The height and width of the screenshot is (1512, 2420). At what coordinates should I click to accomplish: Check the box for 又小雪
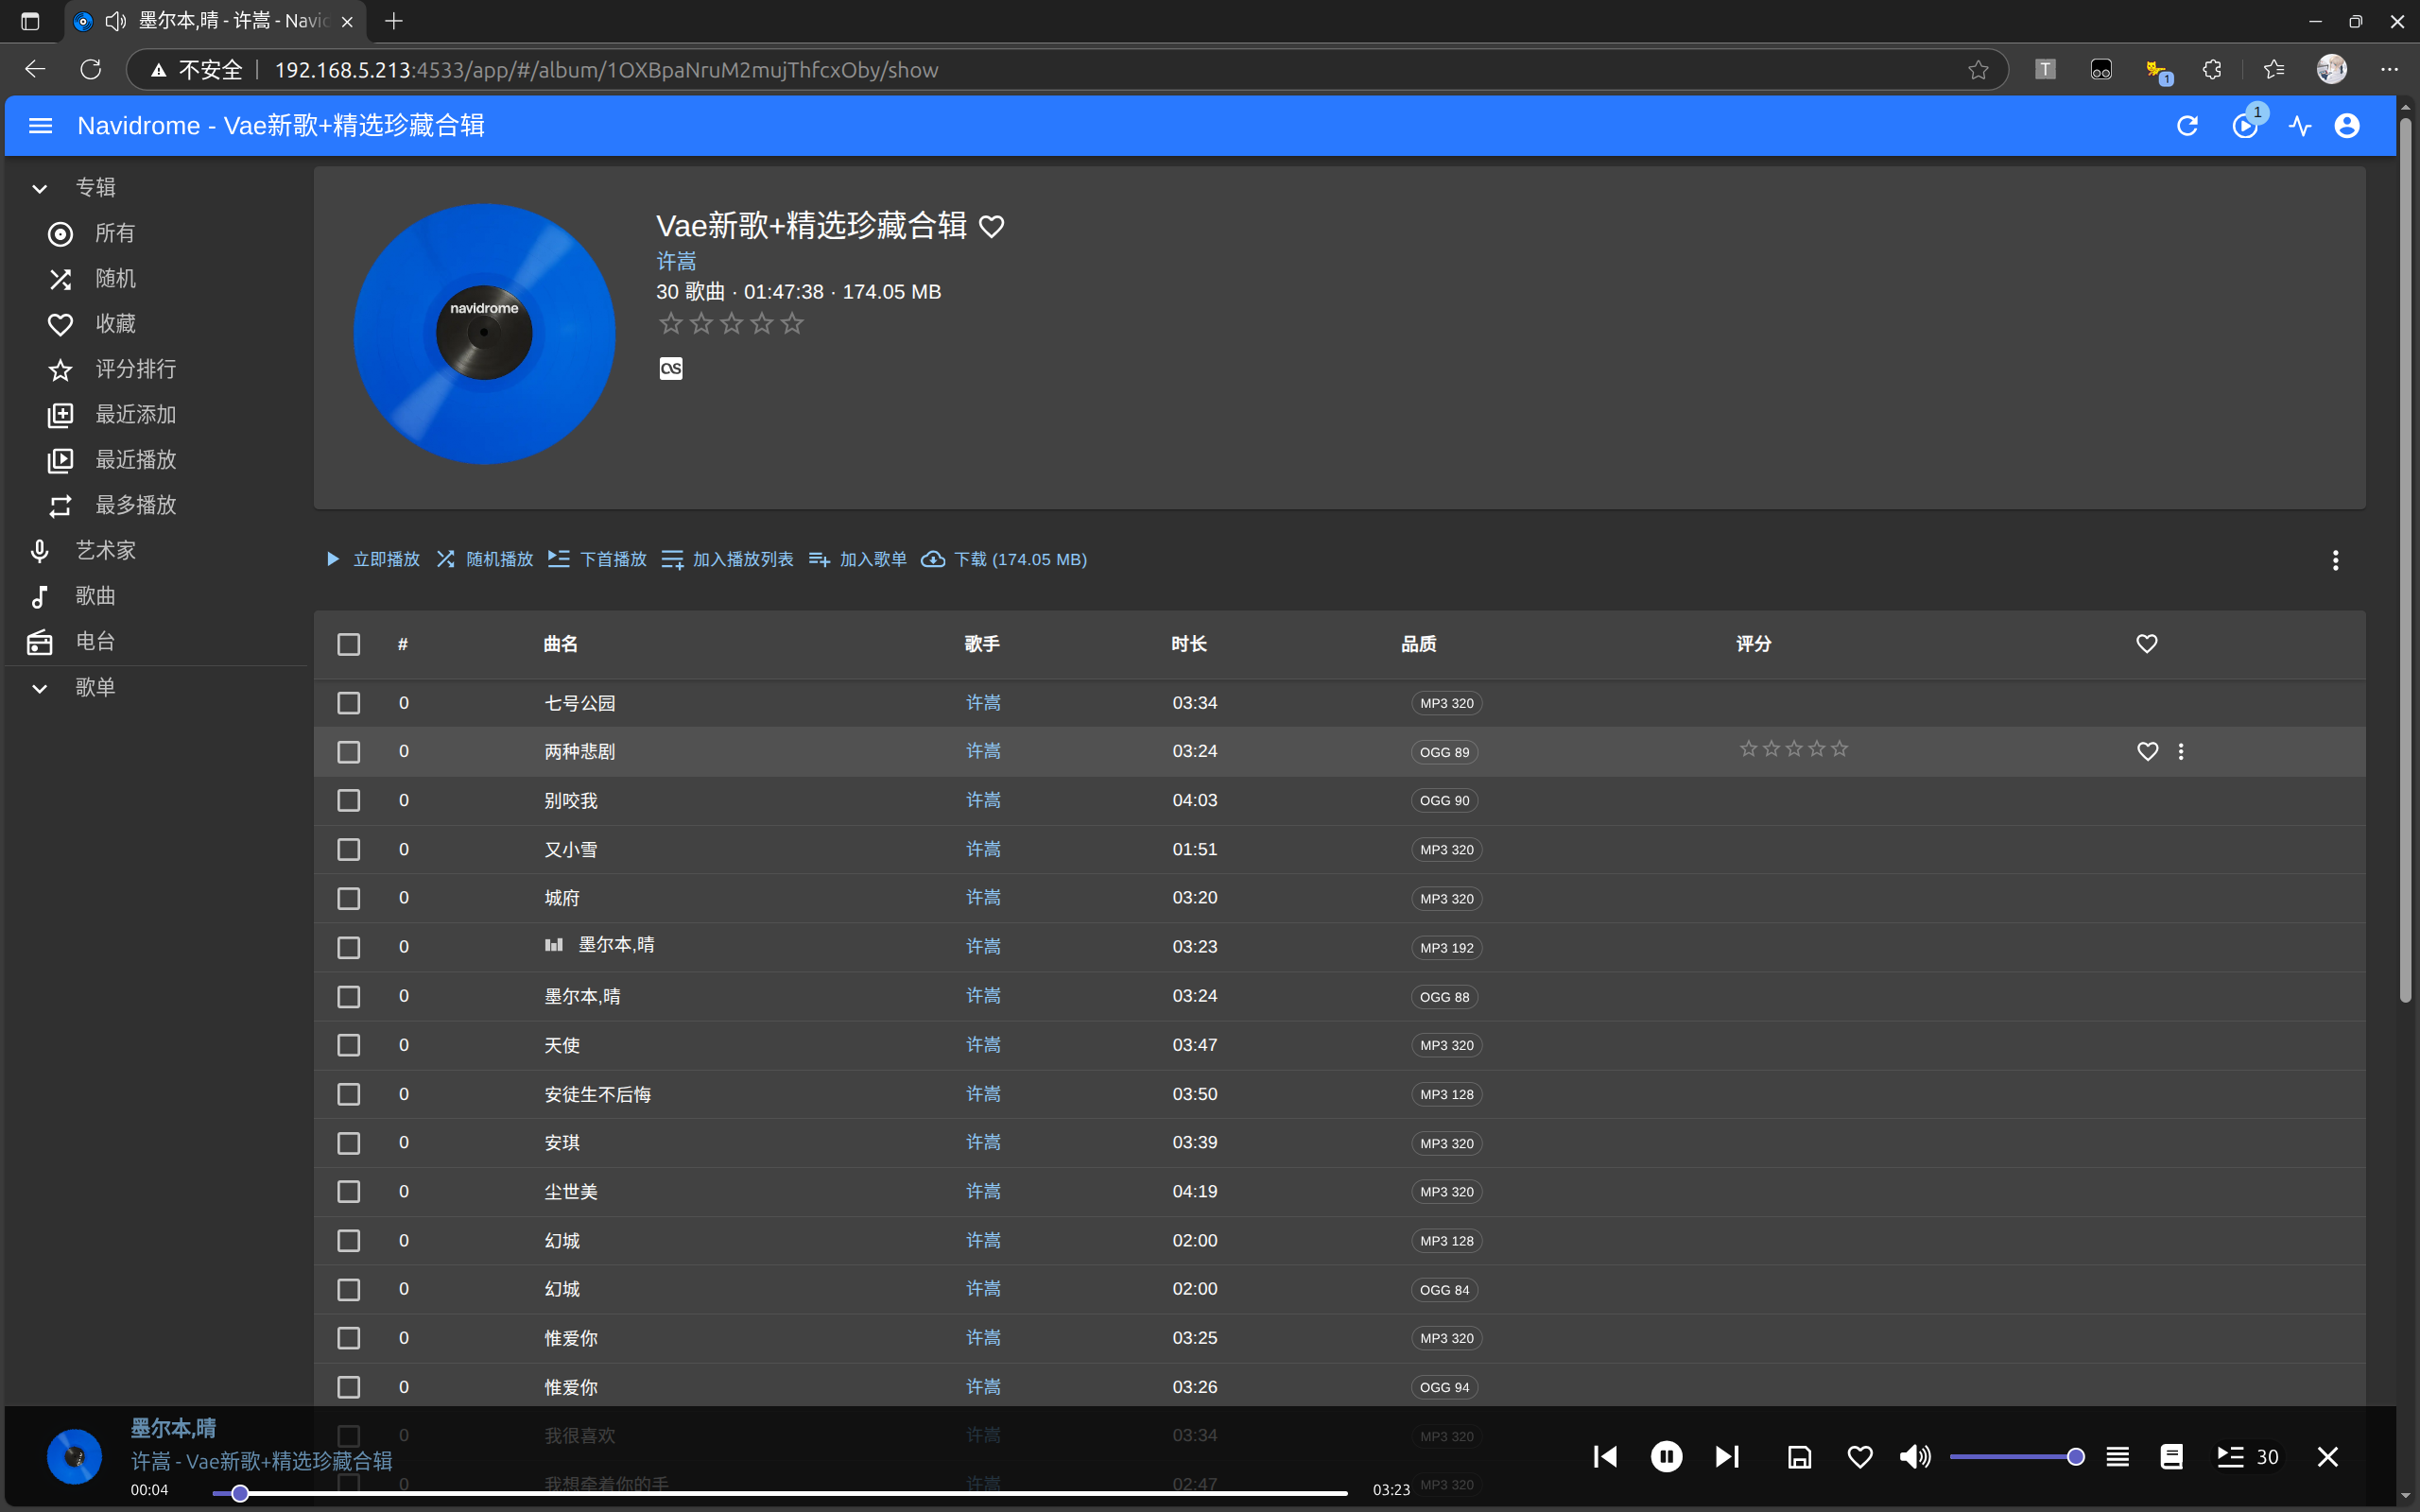348,849
